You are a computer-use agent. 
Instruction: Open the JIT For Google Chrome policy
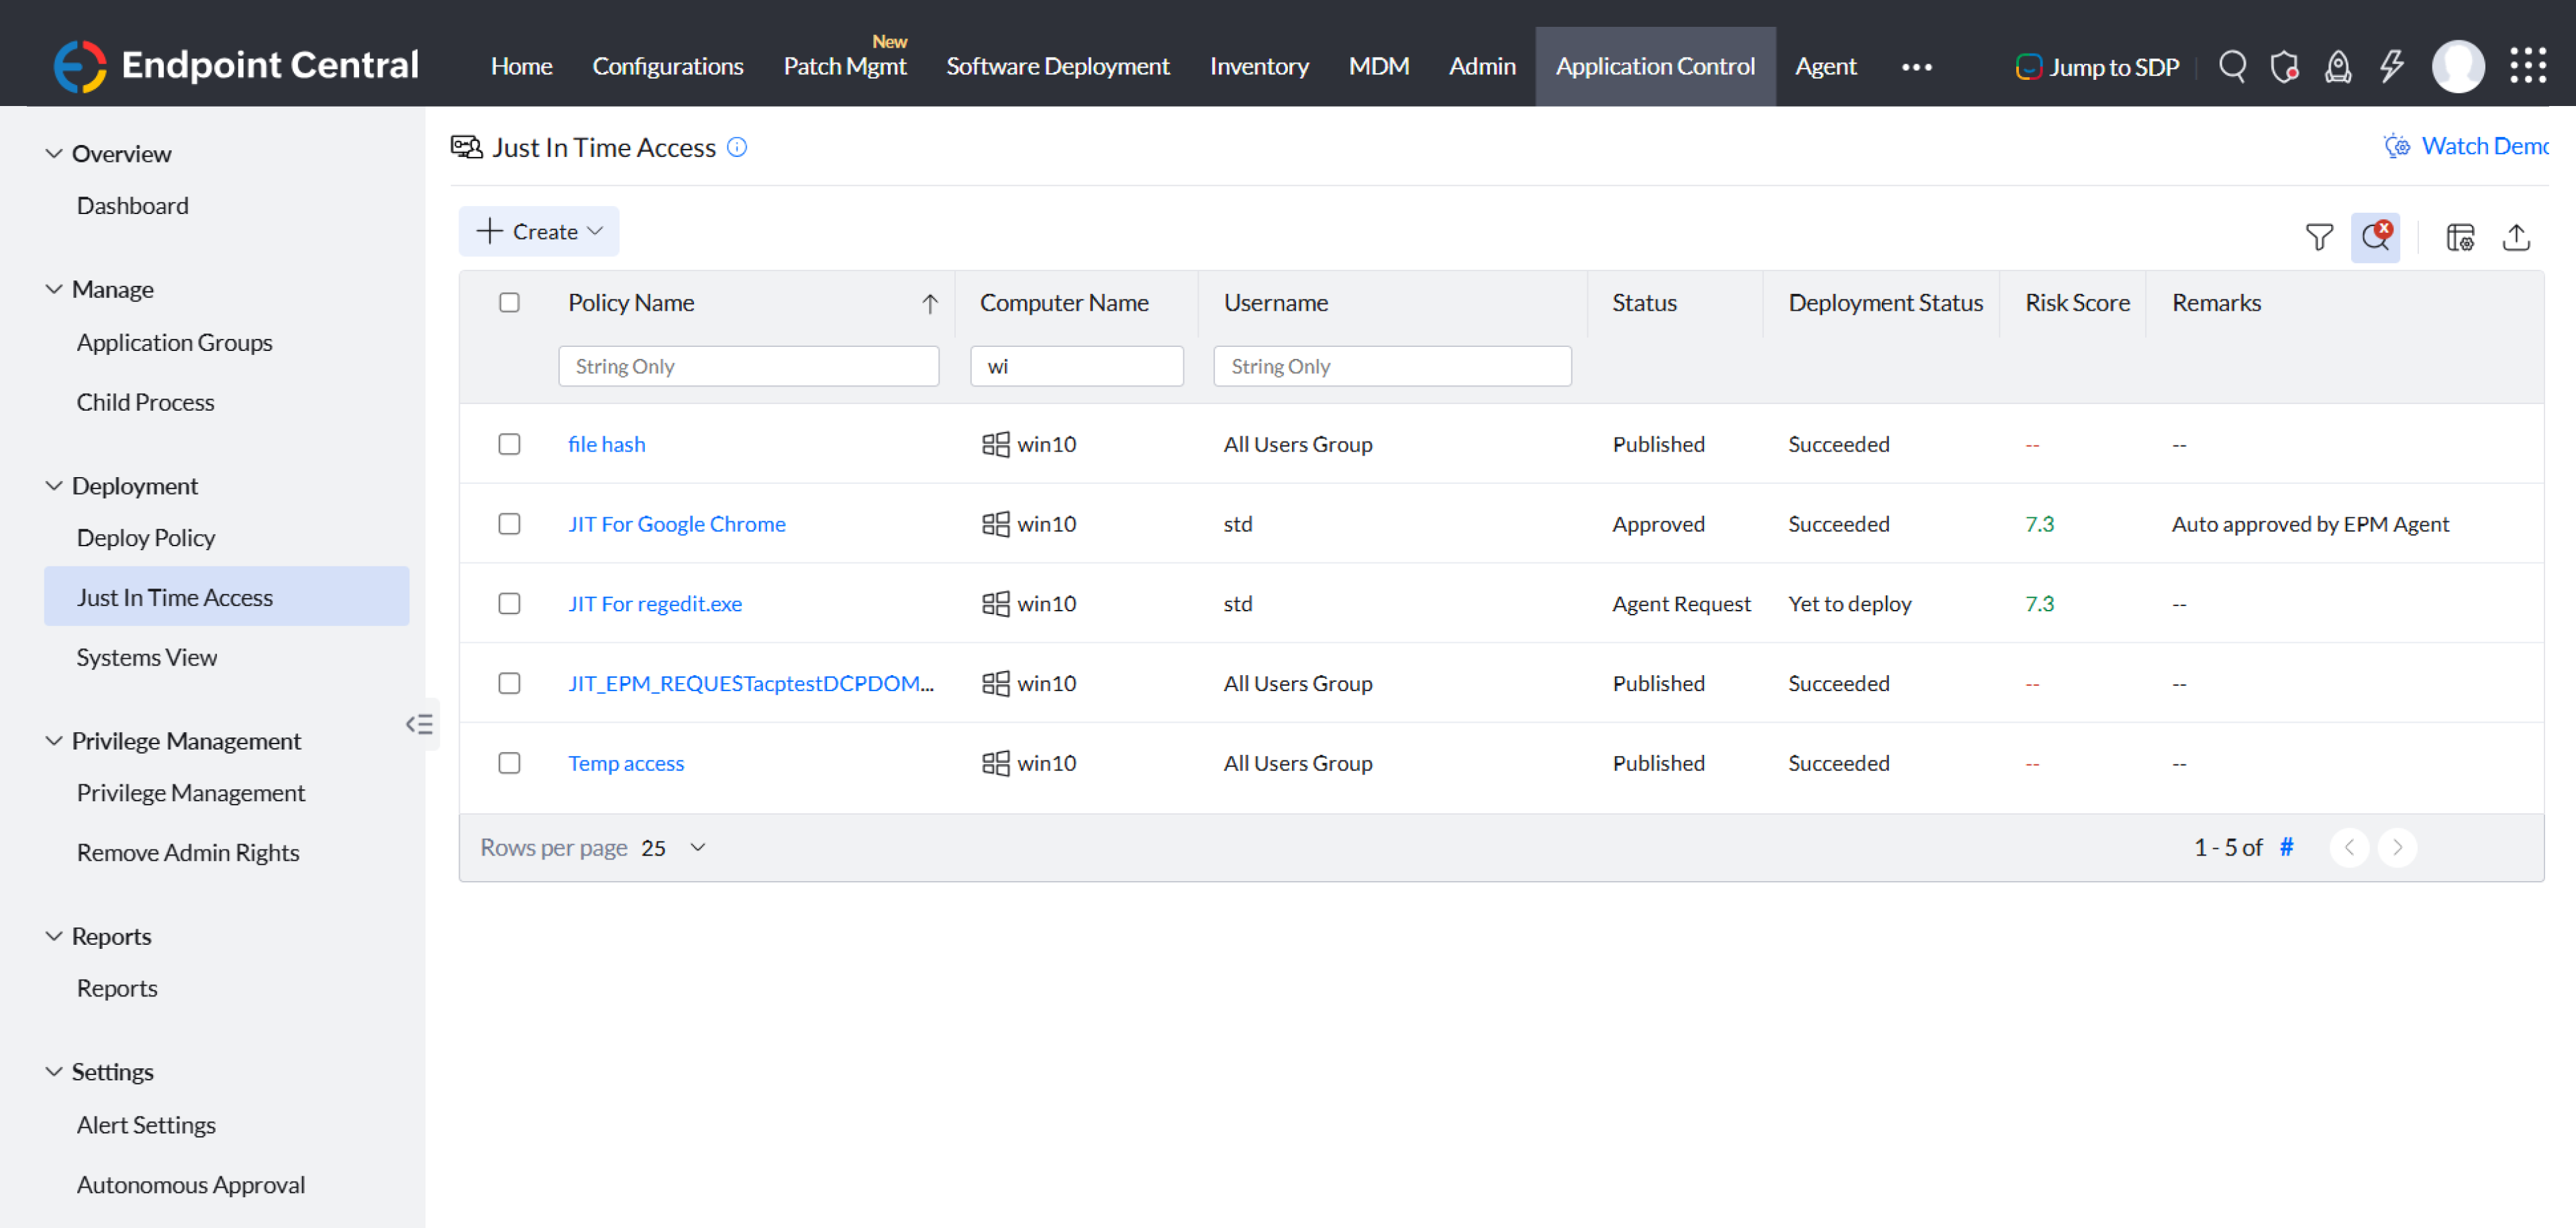click(x=676, y=524)
